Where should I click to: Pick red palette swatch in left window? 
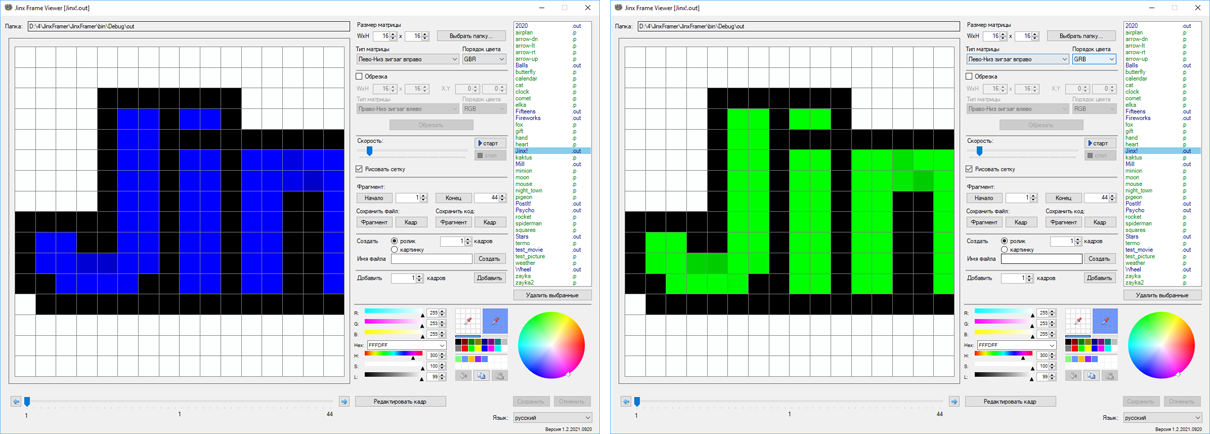(467, 349)
